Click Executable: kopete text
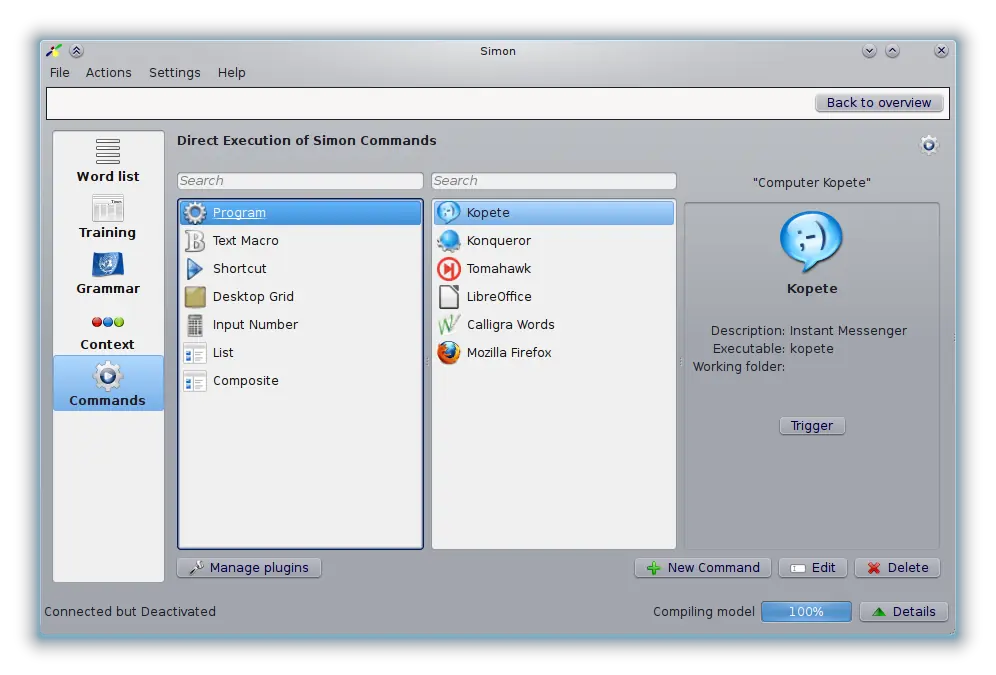Screen dimensions: 996x675 [x=773, y=349]
